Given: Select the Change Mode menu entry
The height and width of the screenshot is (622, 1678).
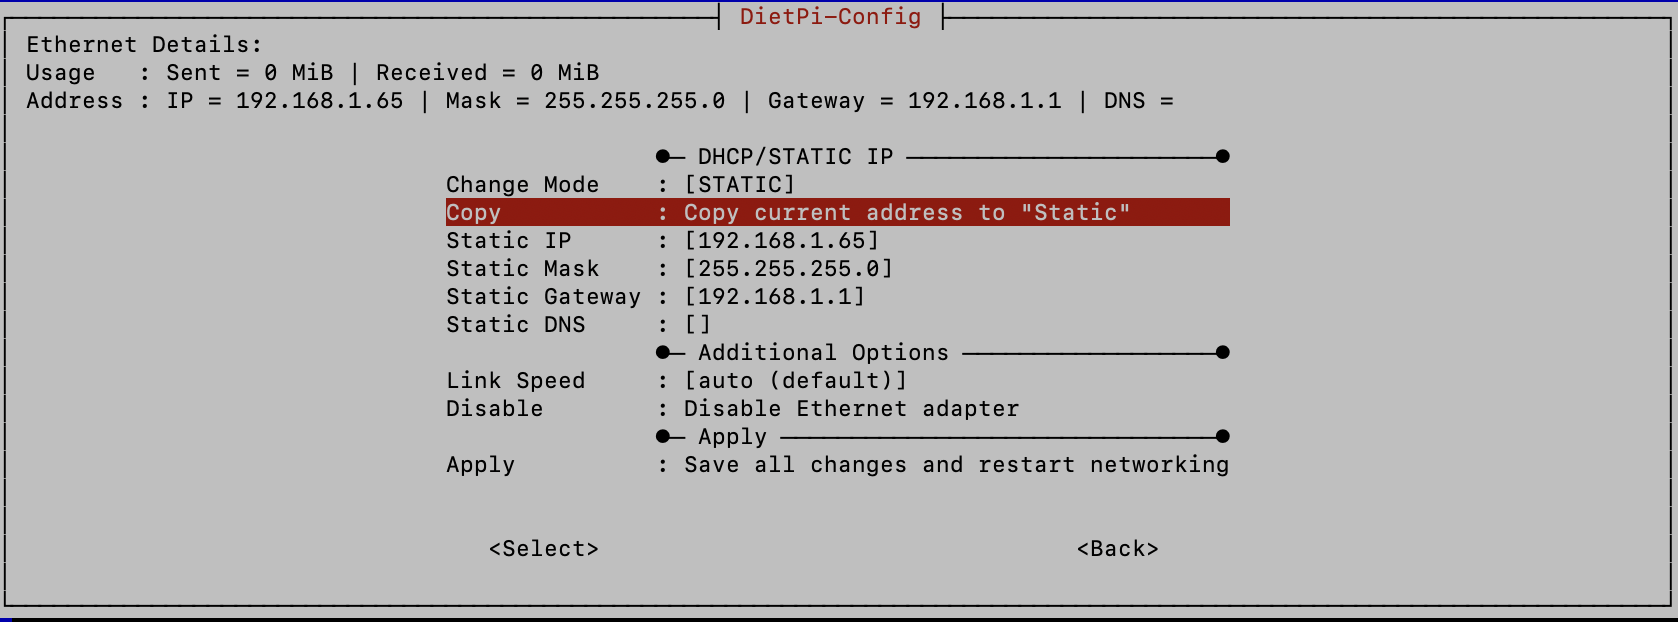Looking at the screenshot, I should (x=522, y=185).
